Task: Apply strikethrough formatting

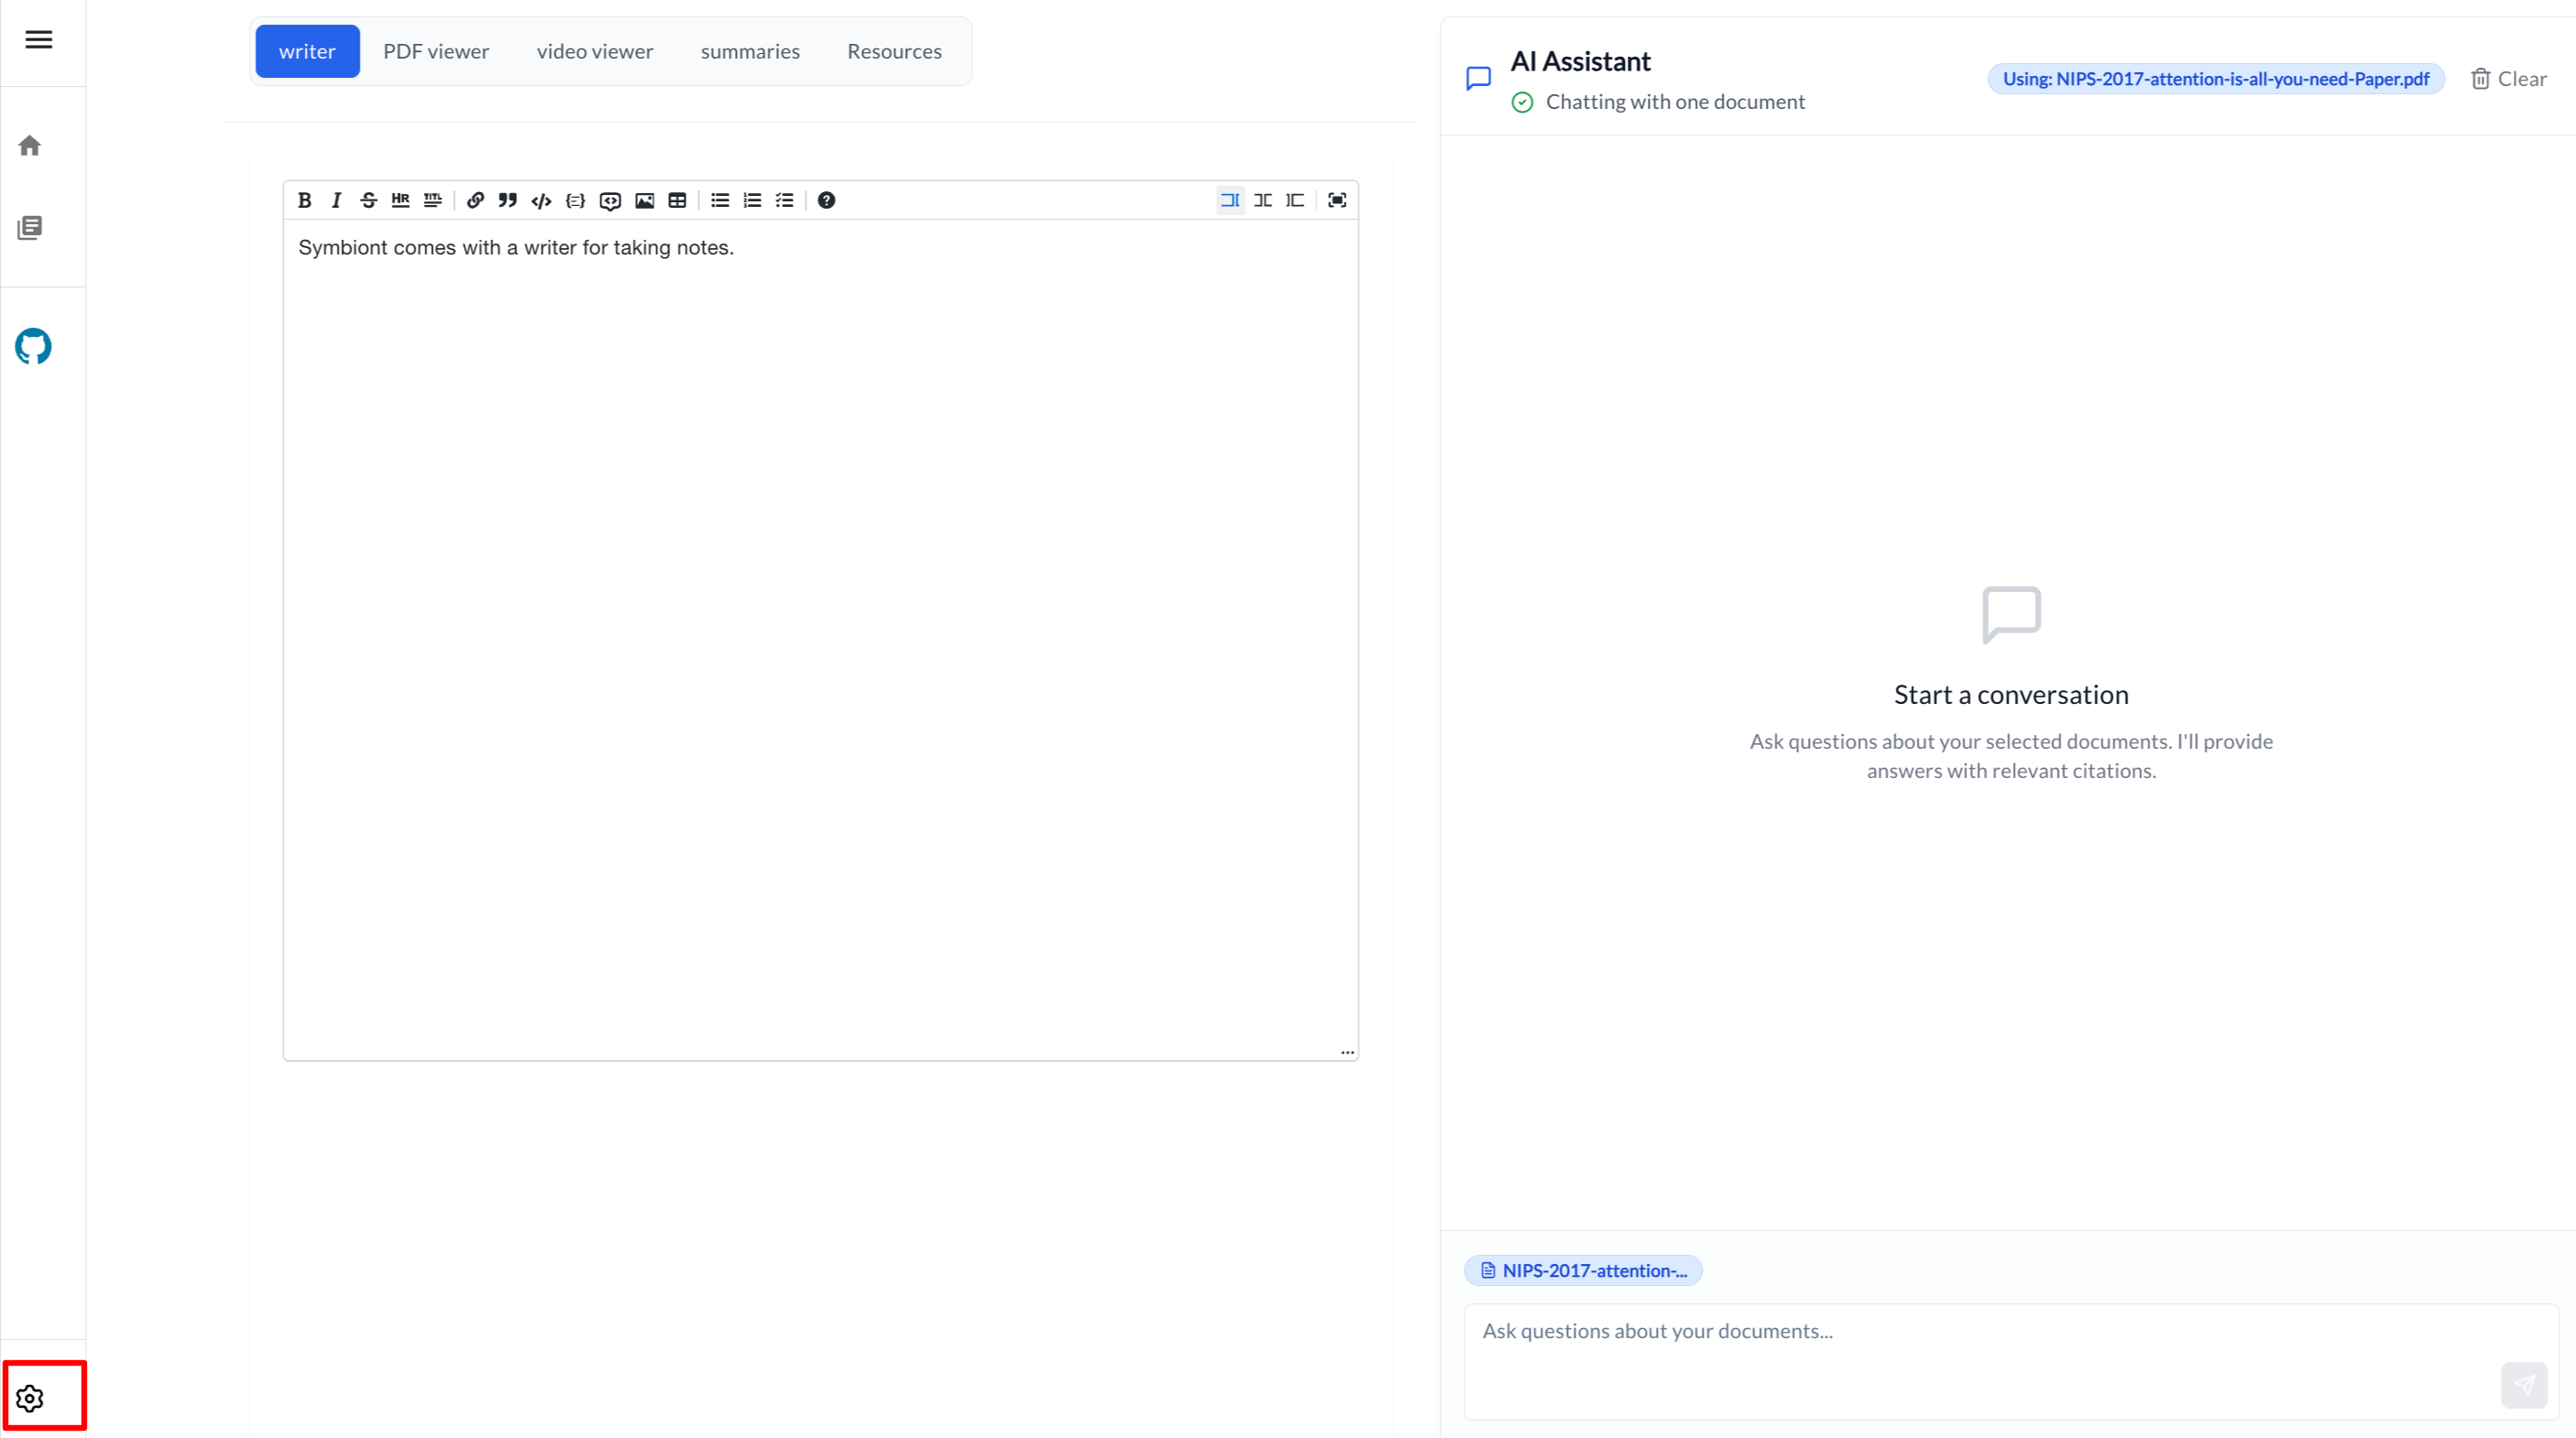Action: [x=368, y=200]
